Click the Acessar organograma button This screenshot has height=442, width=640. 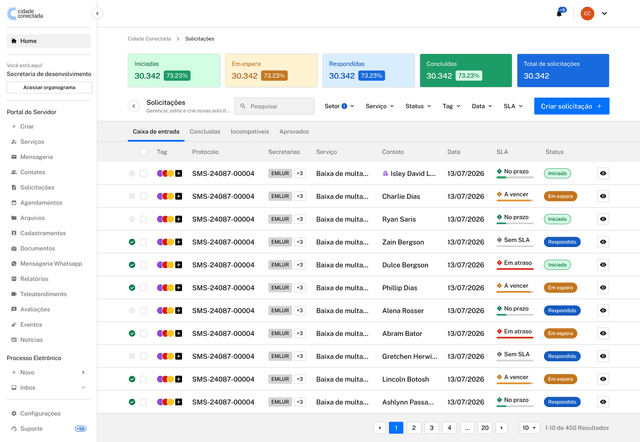[x=49, y=87]
